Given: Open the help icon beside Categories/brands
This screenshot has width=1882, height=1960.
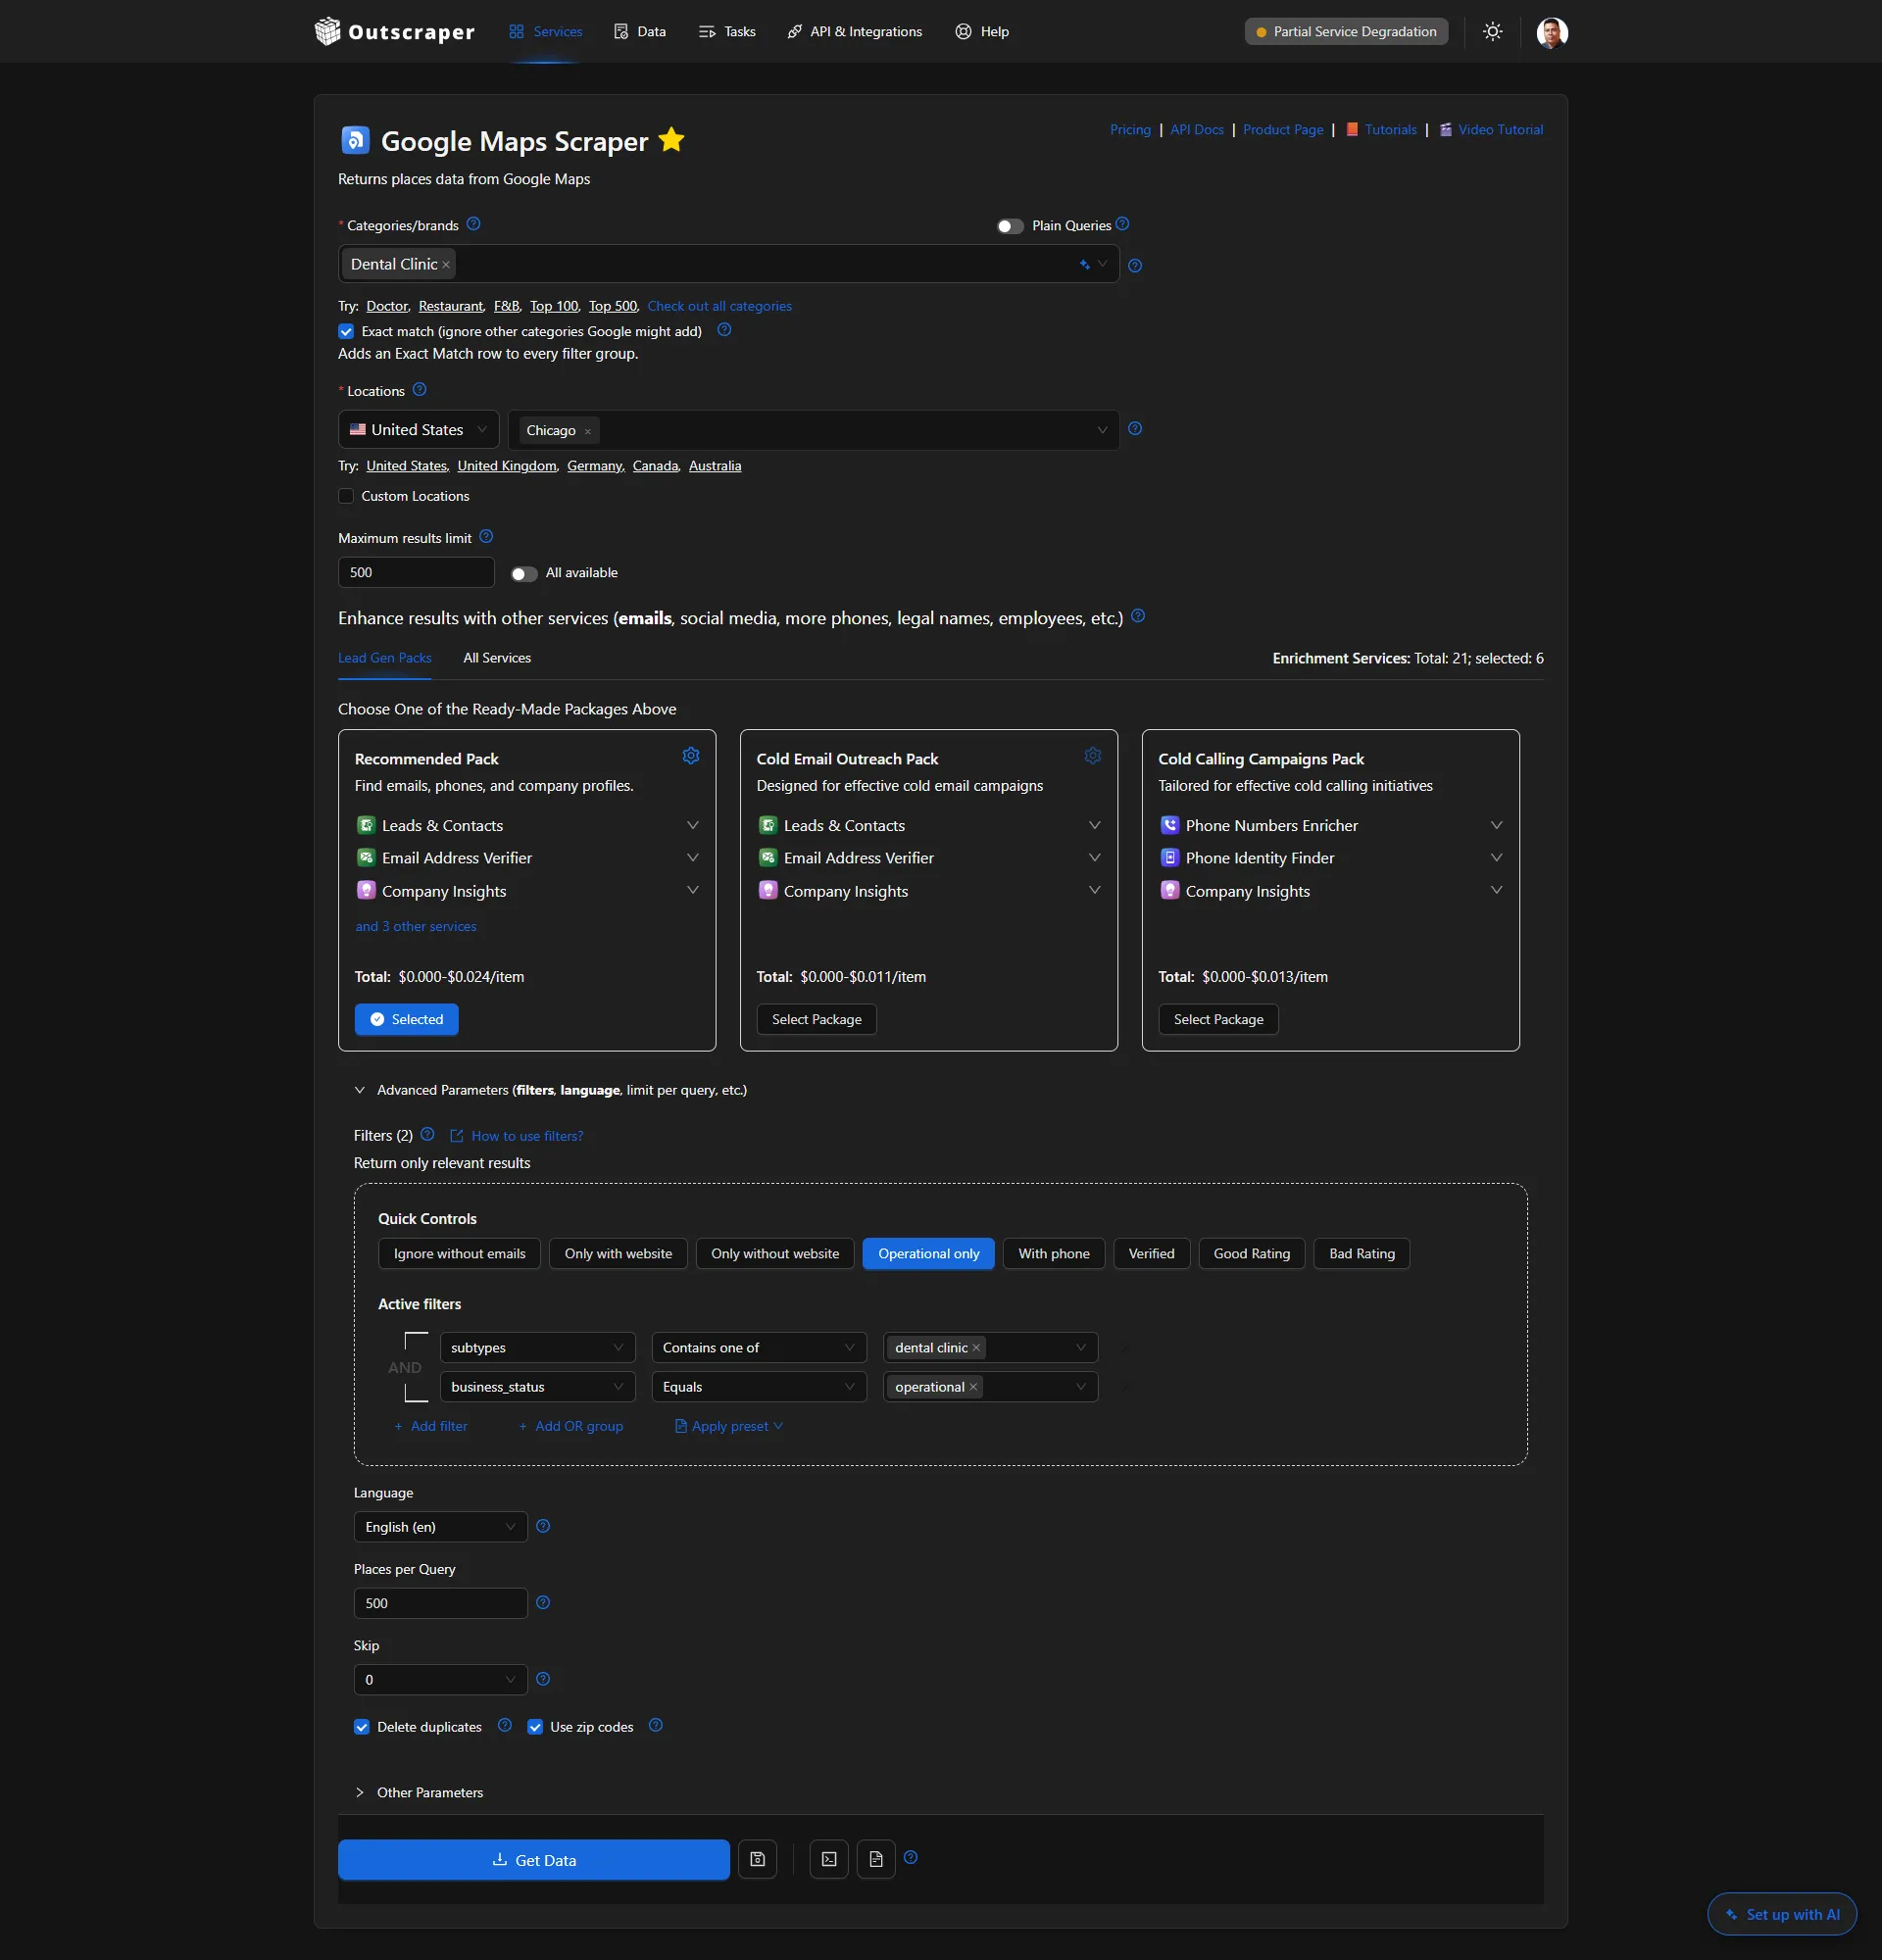Looking at the screenshot, I should (473, 224).
